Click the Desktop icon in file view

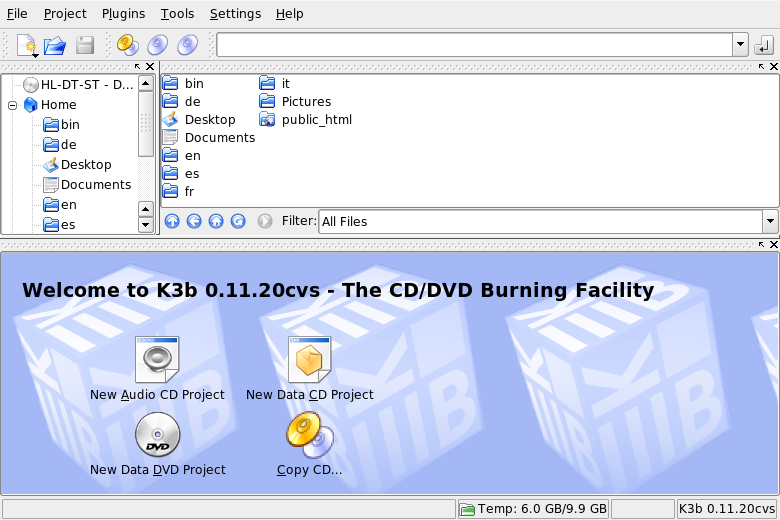(171, 119)
